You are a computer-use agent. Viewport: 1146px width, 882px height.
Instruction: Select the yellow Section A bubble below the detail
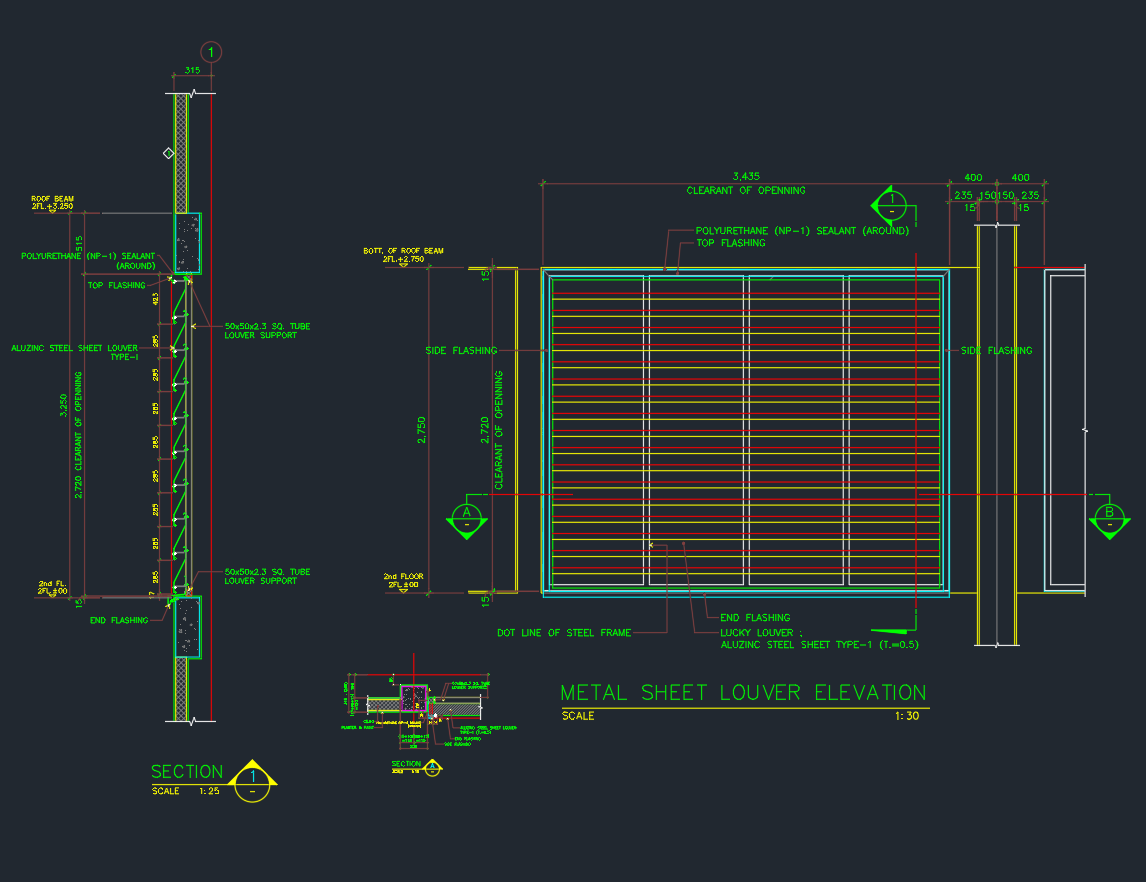(430, 765)
